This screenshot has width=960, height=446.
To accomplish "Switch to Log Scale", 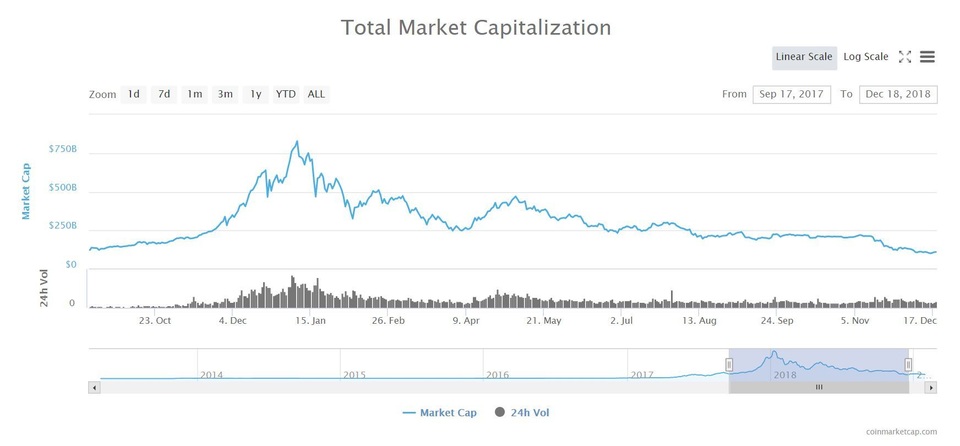I will point(866,57).
